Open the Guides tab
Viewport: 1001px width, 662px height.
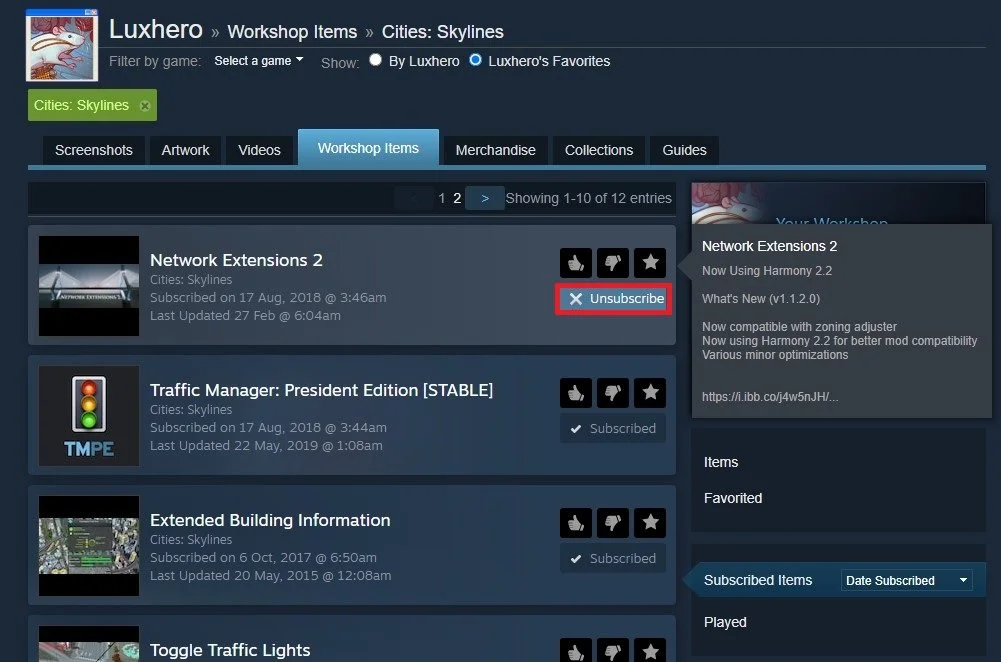click(684, 150)
